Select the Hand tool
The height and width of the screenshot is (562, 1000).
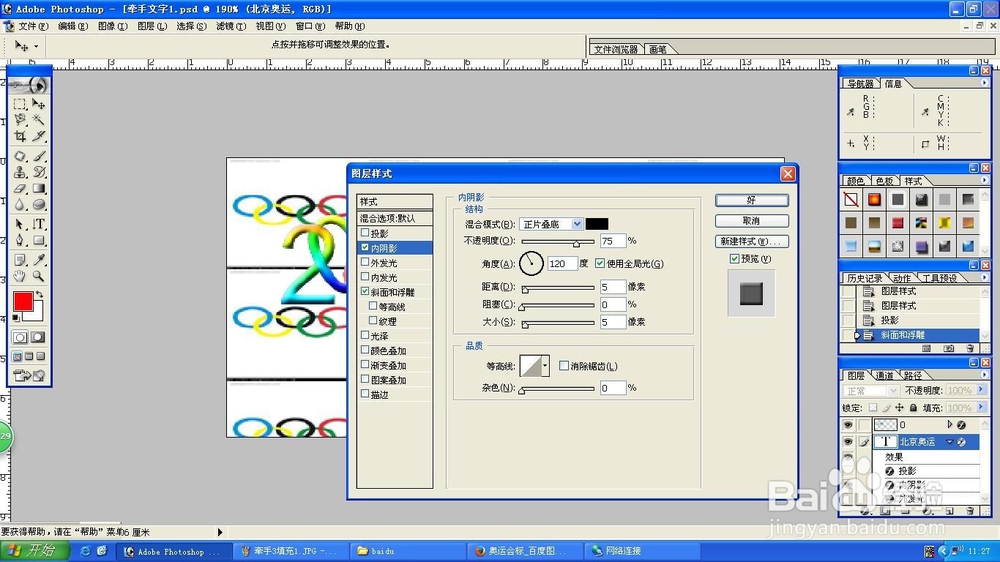[x=20, y=276]
